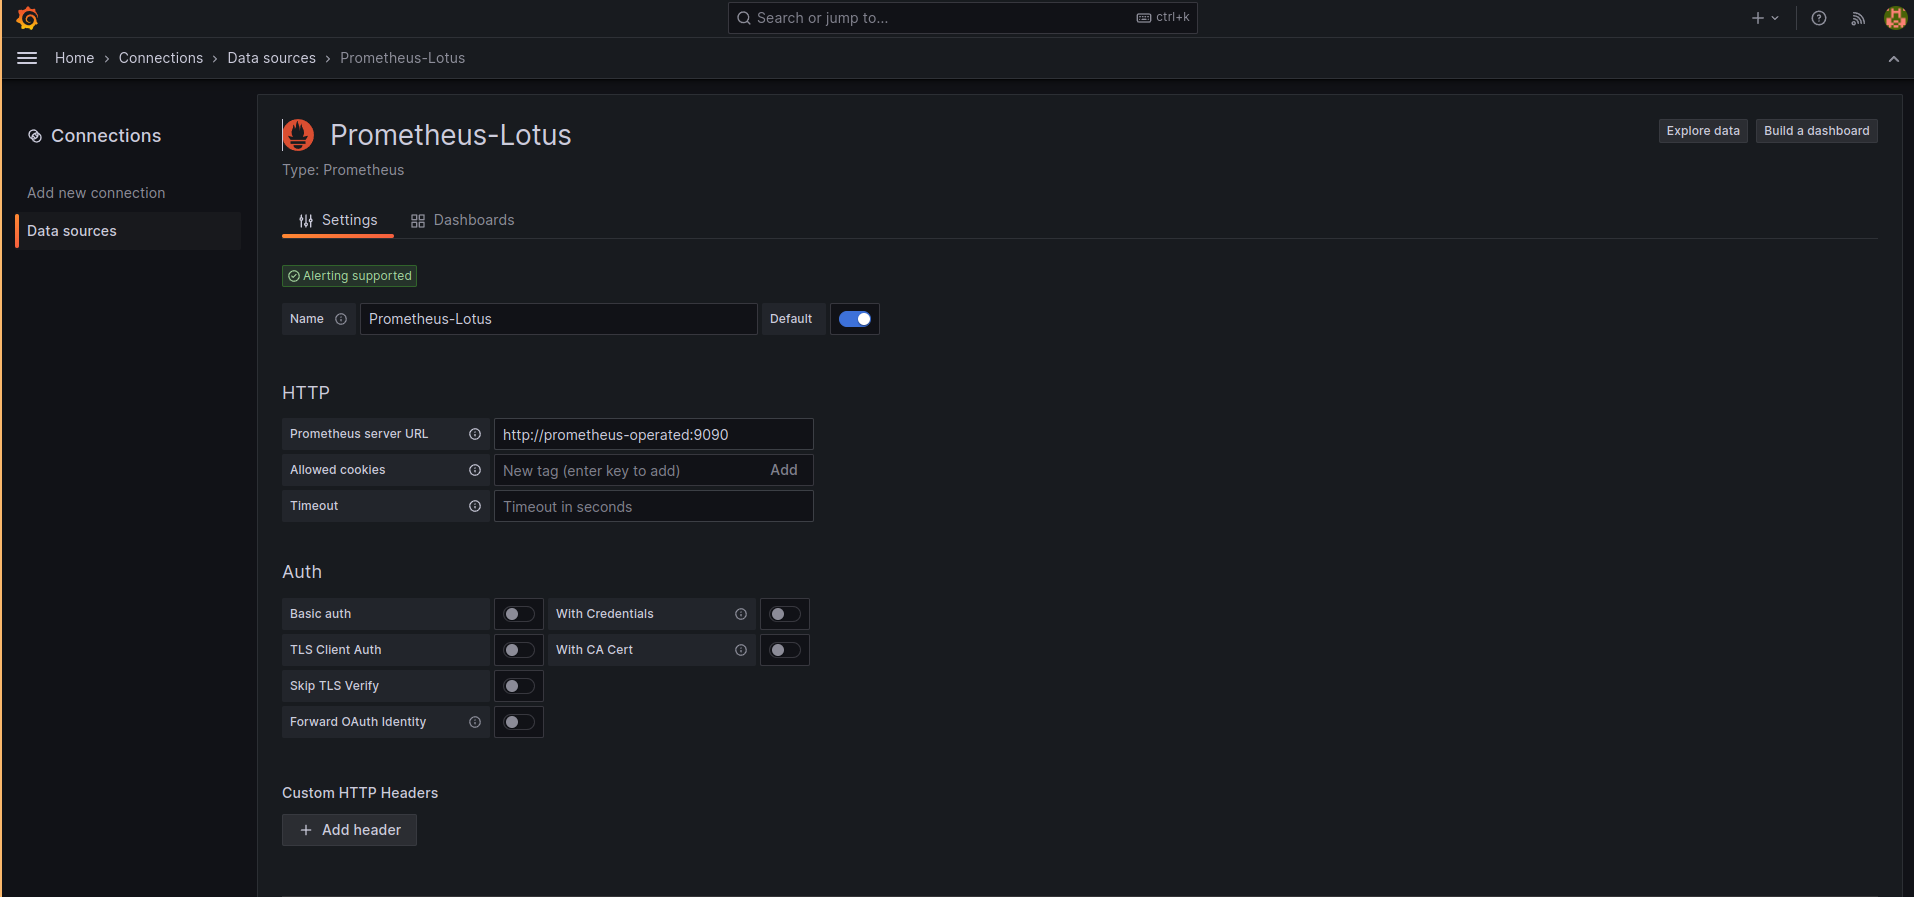Image resolution: width=1914 pixels, height=897 pixels.
Task: Collapse the top bar with chevron
Action: 1893,59
